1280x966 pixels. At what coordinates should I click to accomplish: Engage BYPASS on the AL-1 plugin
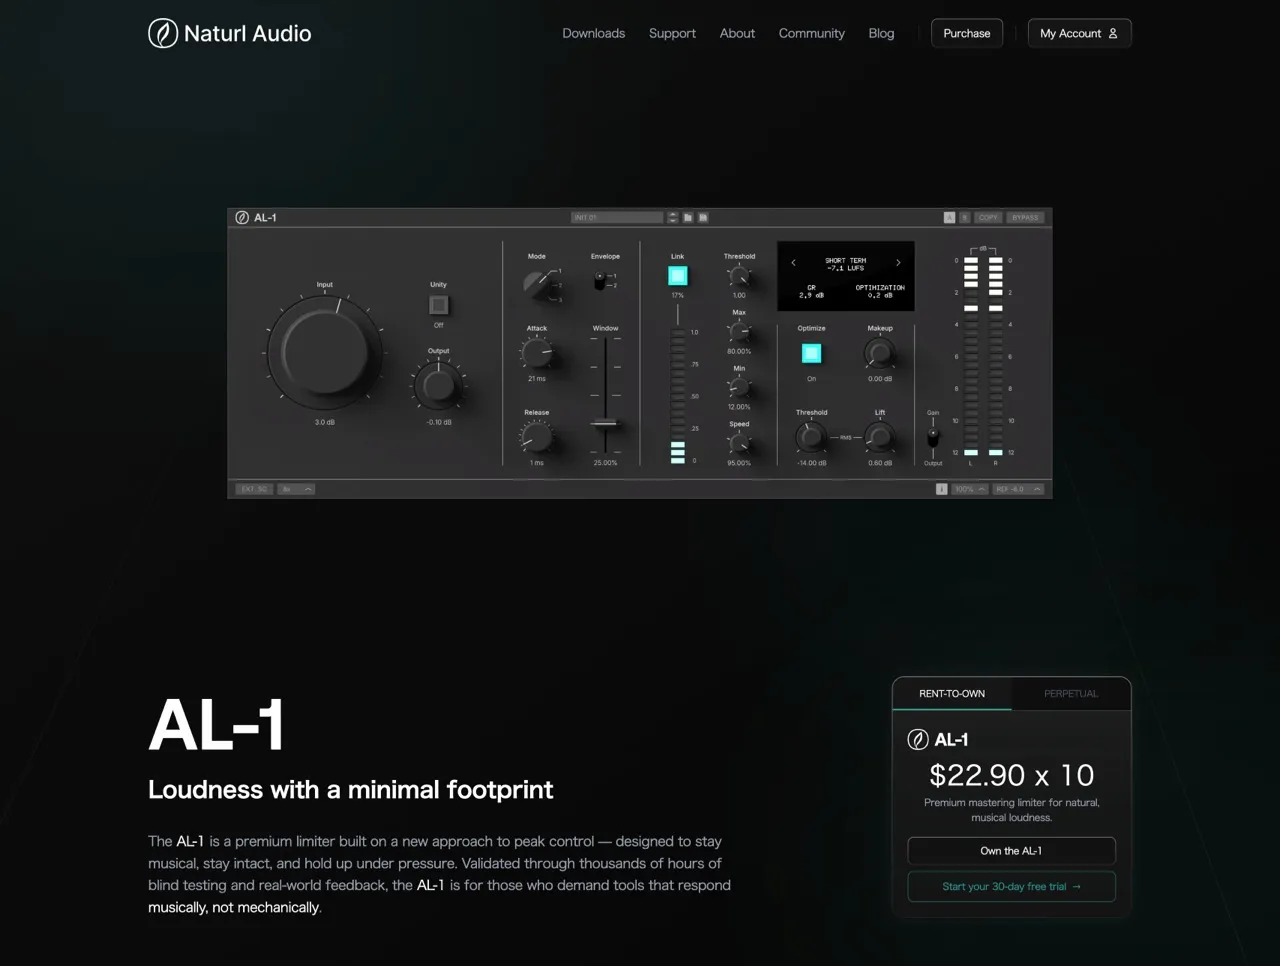click(x=1024, y=217)
